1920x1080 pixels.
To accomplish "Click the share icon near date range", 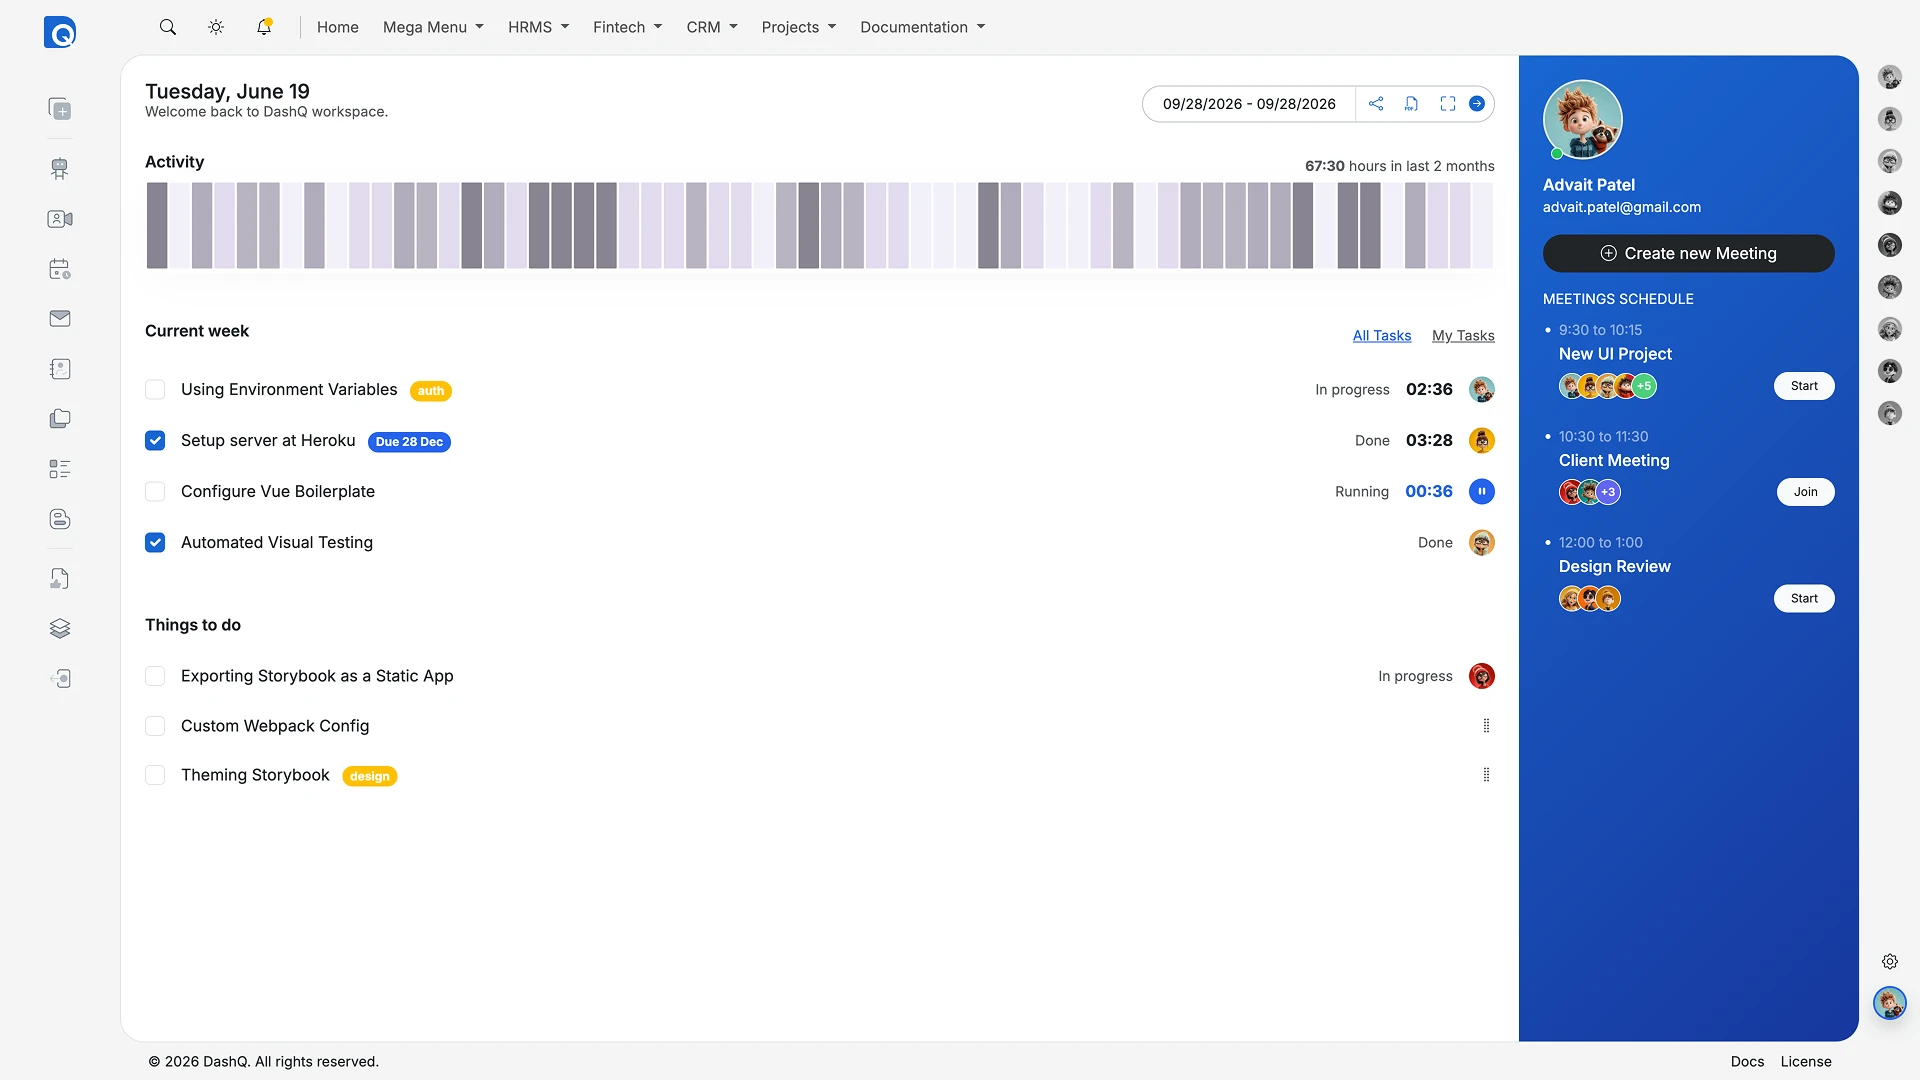I will pyautogui.click(x=1376, y=104).
